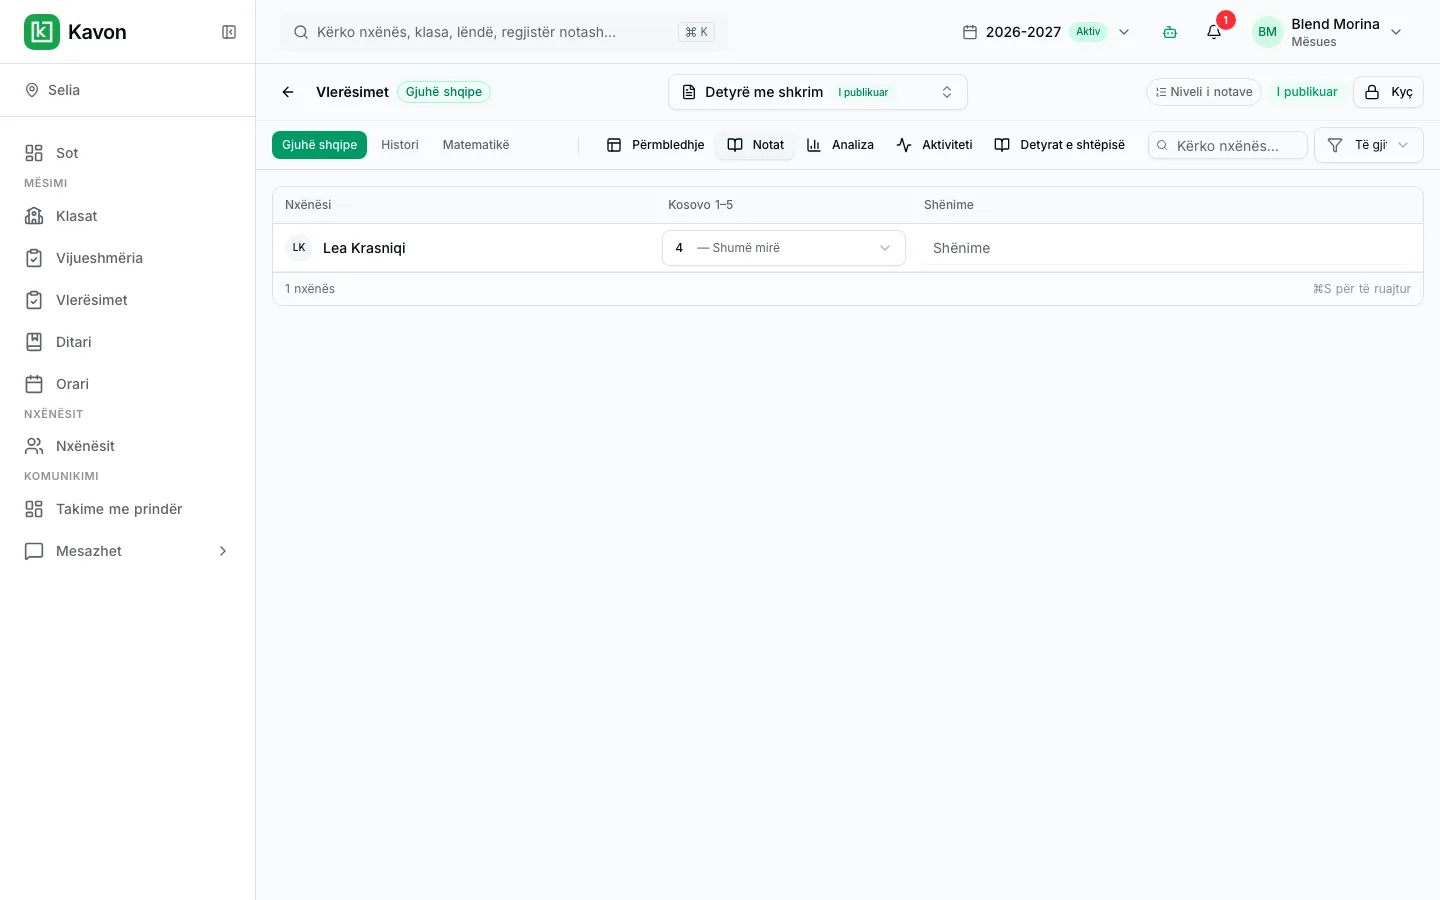
Task: Click the Klasat building icon
Action: 34,216
